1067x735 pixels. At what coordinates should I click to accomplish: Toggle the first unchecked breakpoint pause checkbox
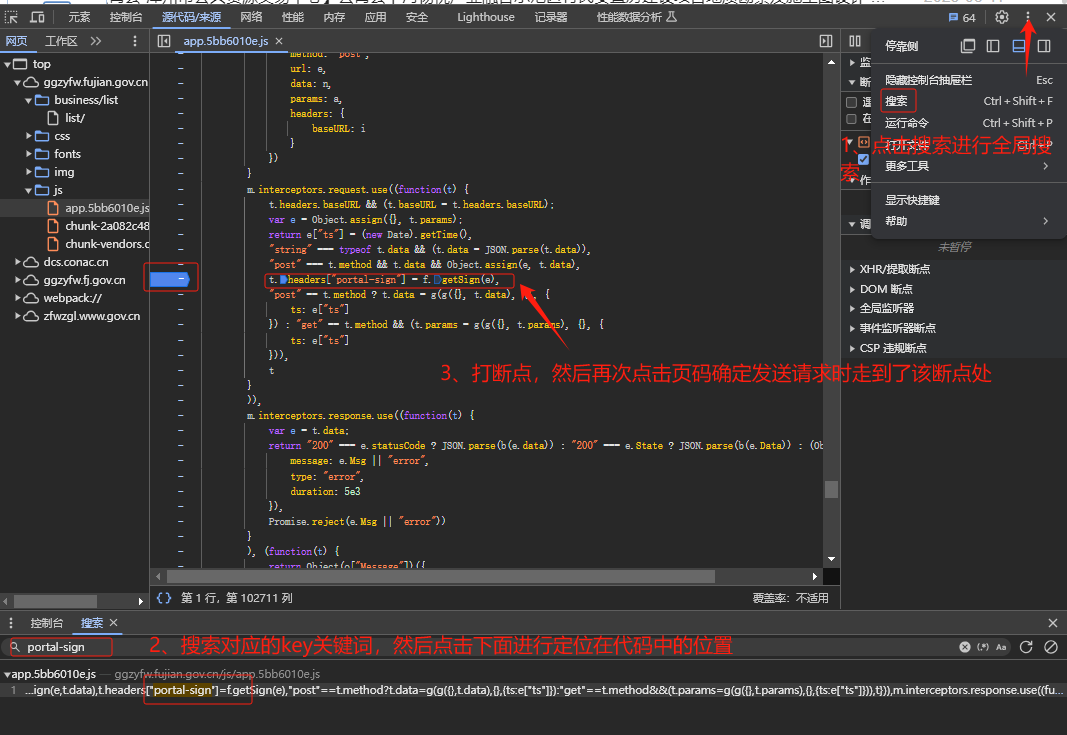click(x=851, y=102)
